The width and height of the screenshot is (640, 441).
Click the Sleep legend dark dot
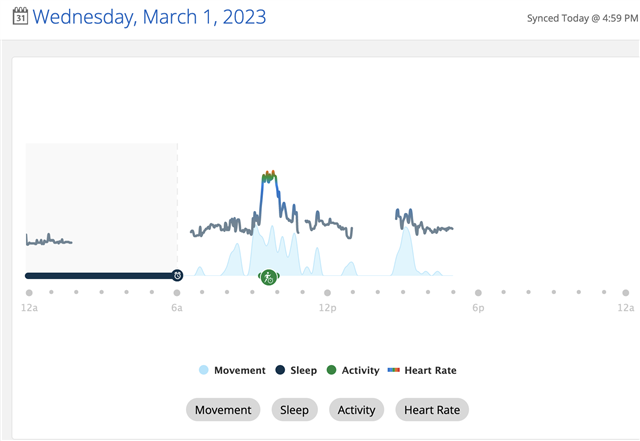pyautogui.click(x=280, y=370)
